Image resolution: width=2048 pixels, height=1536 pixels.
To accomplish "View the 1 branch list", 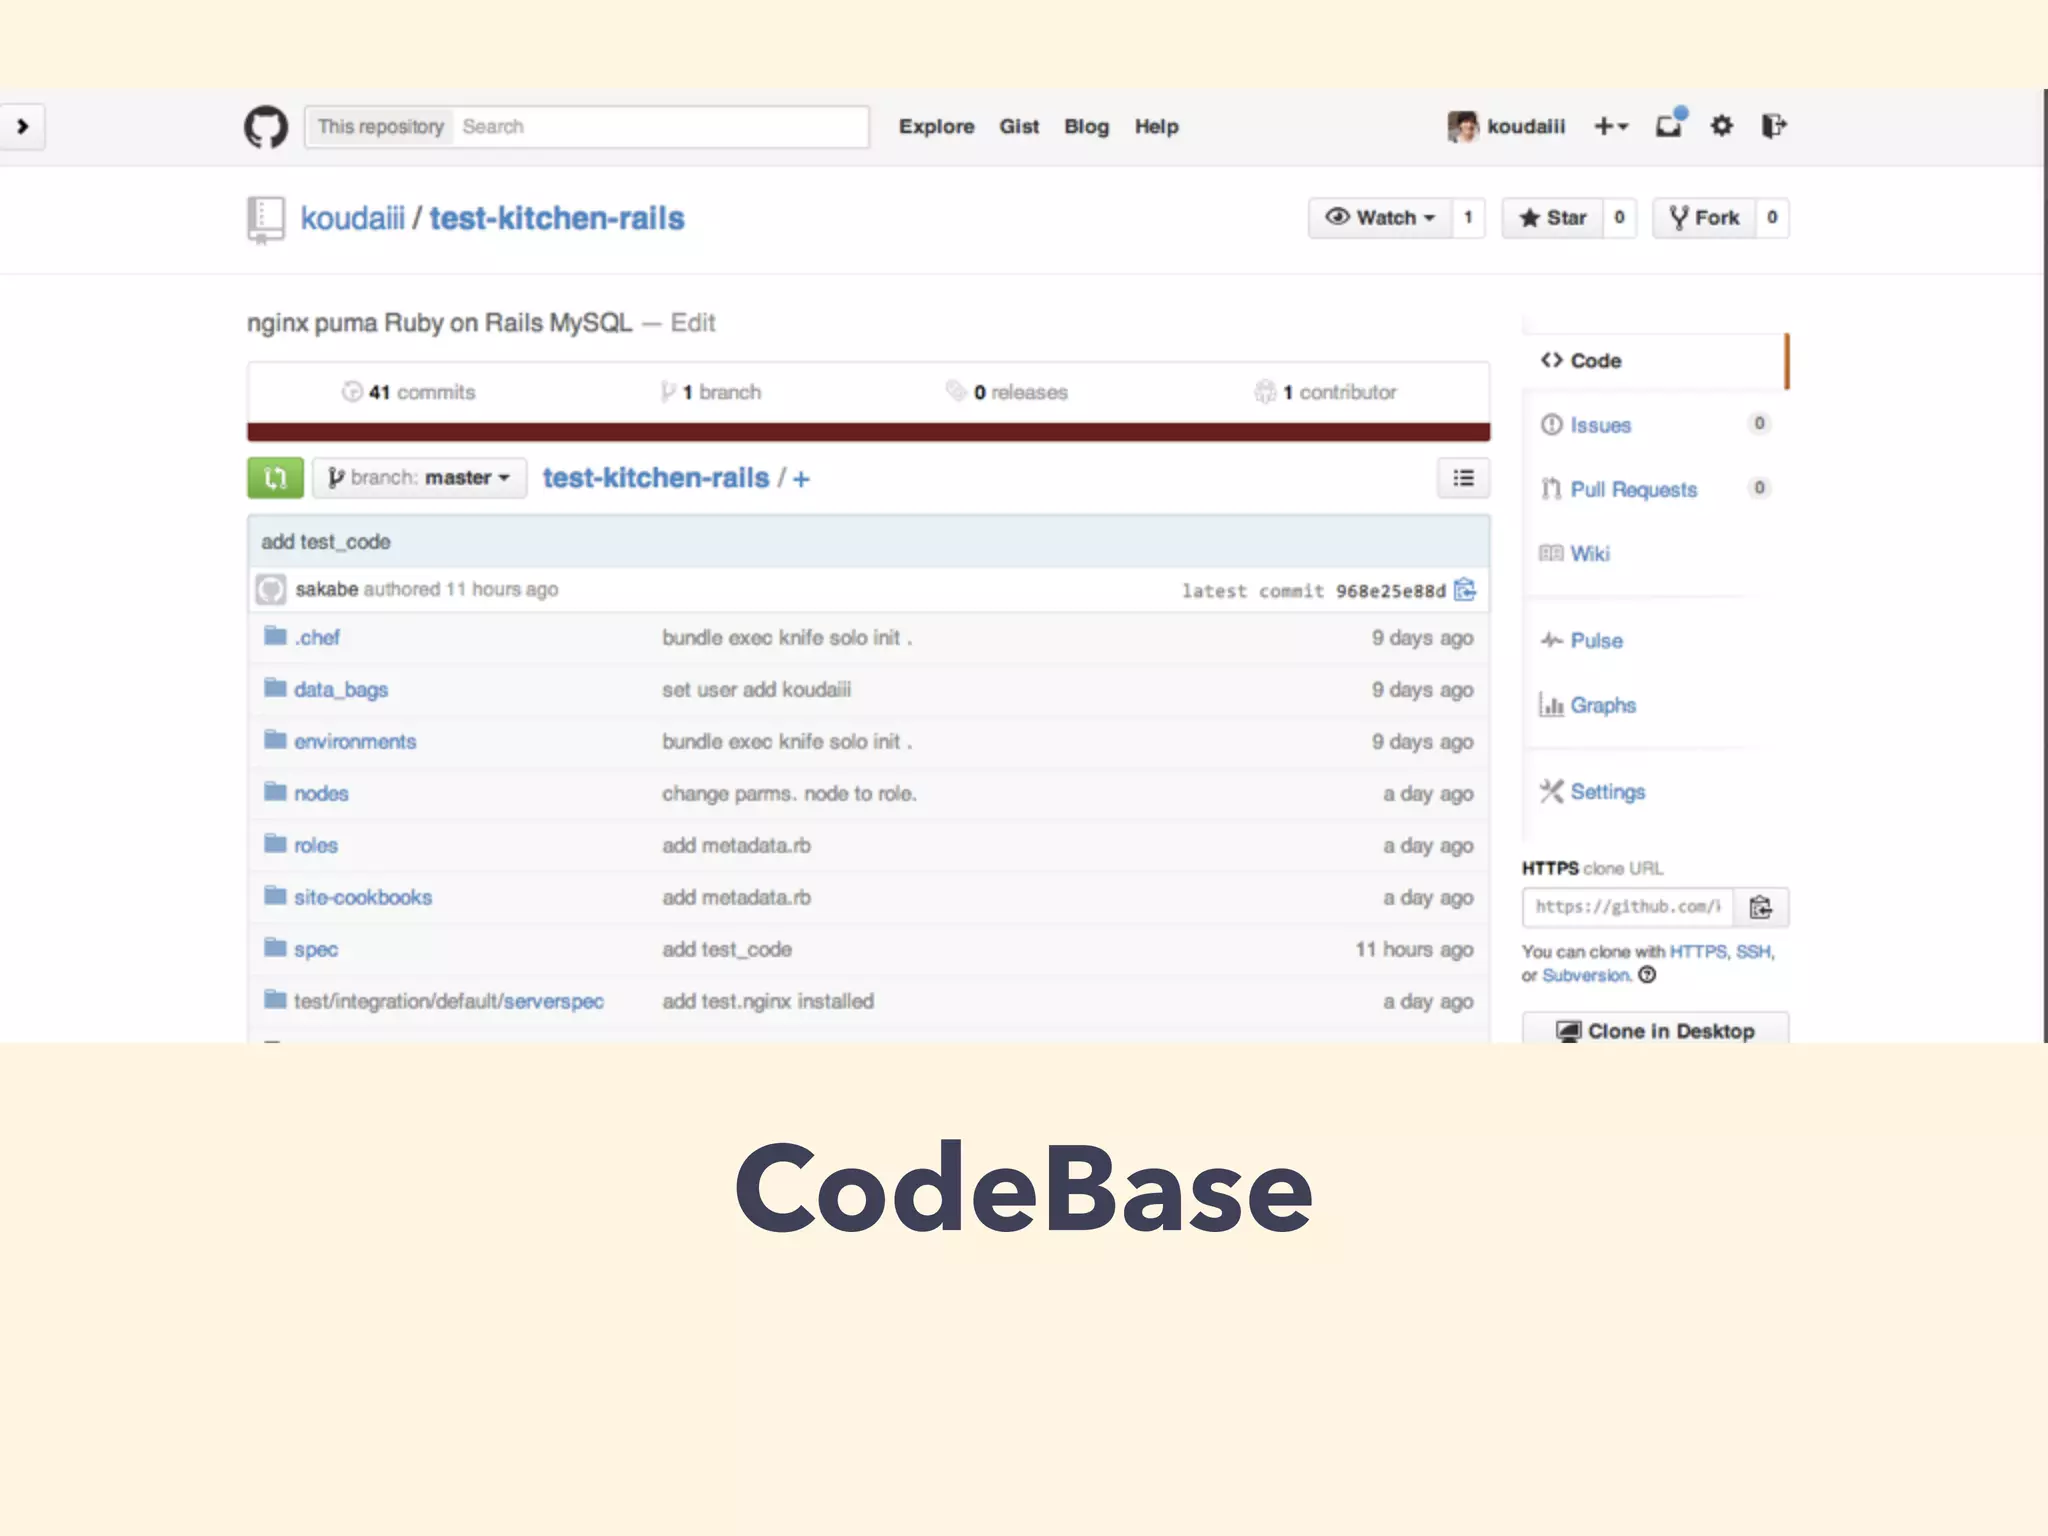I will pyautogui.click(x=710, y=392).
